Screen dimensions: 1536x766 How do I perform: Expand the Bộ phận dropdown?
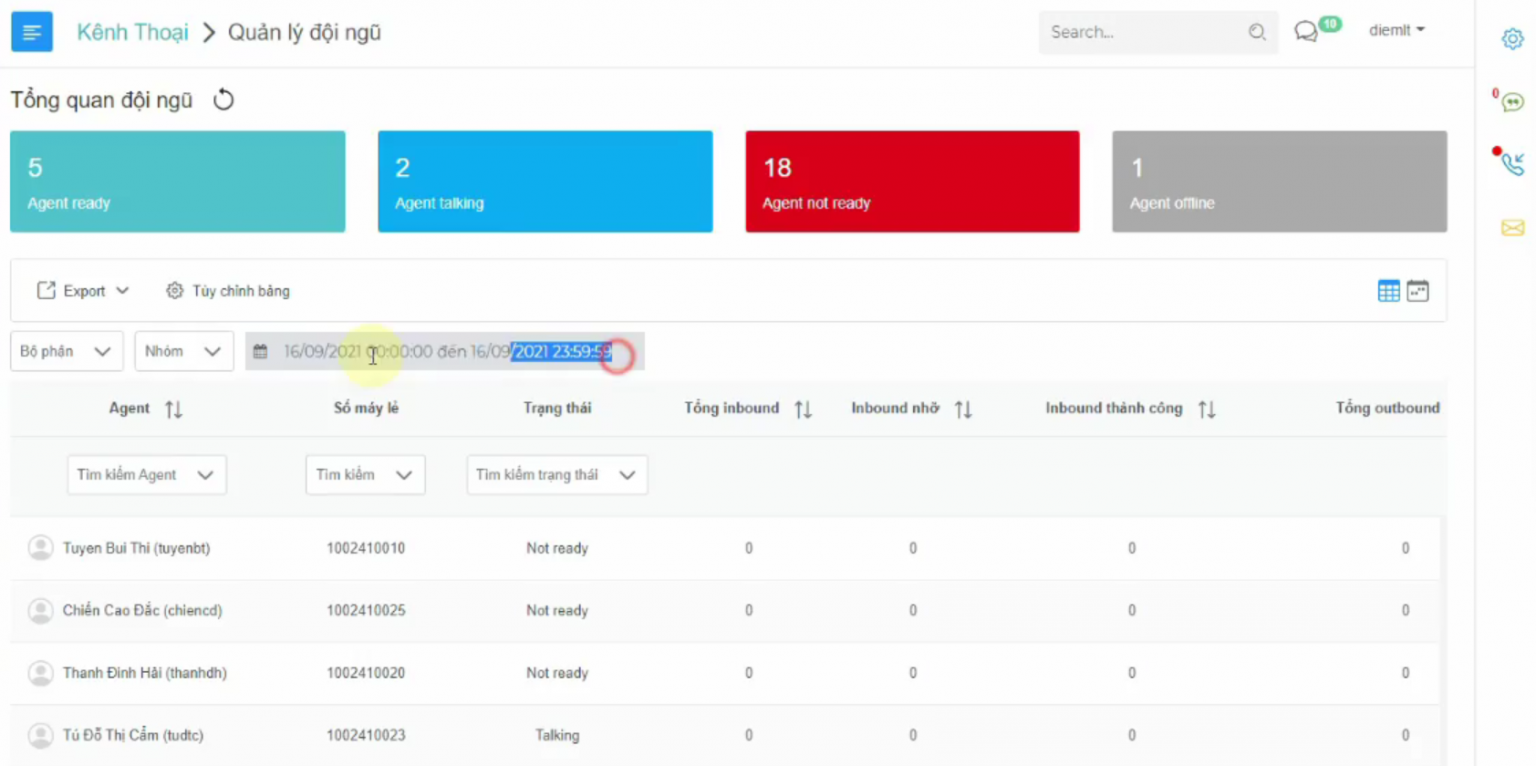tap(66, 352)
